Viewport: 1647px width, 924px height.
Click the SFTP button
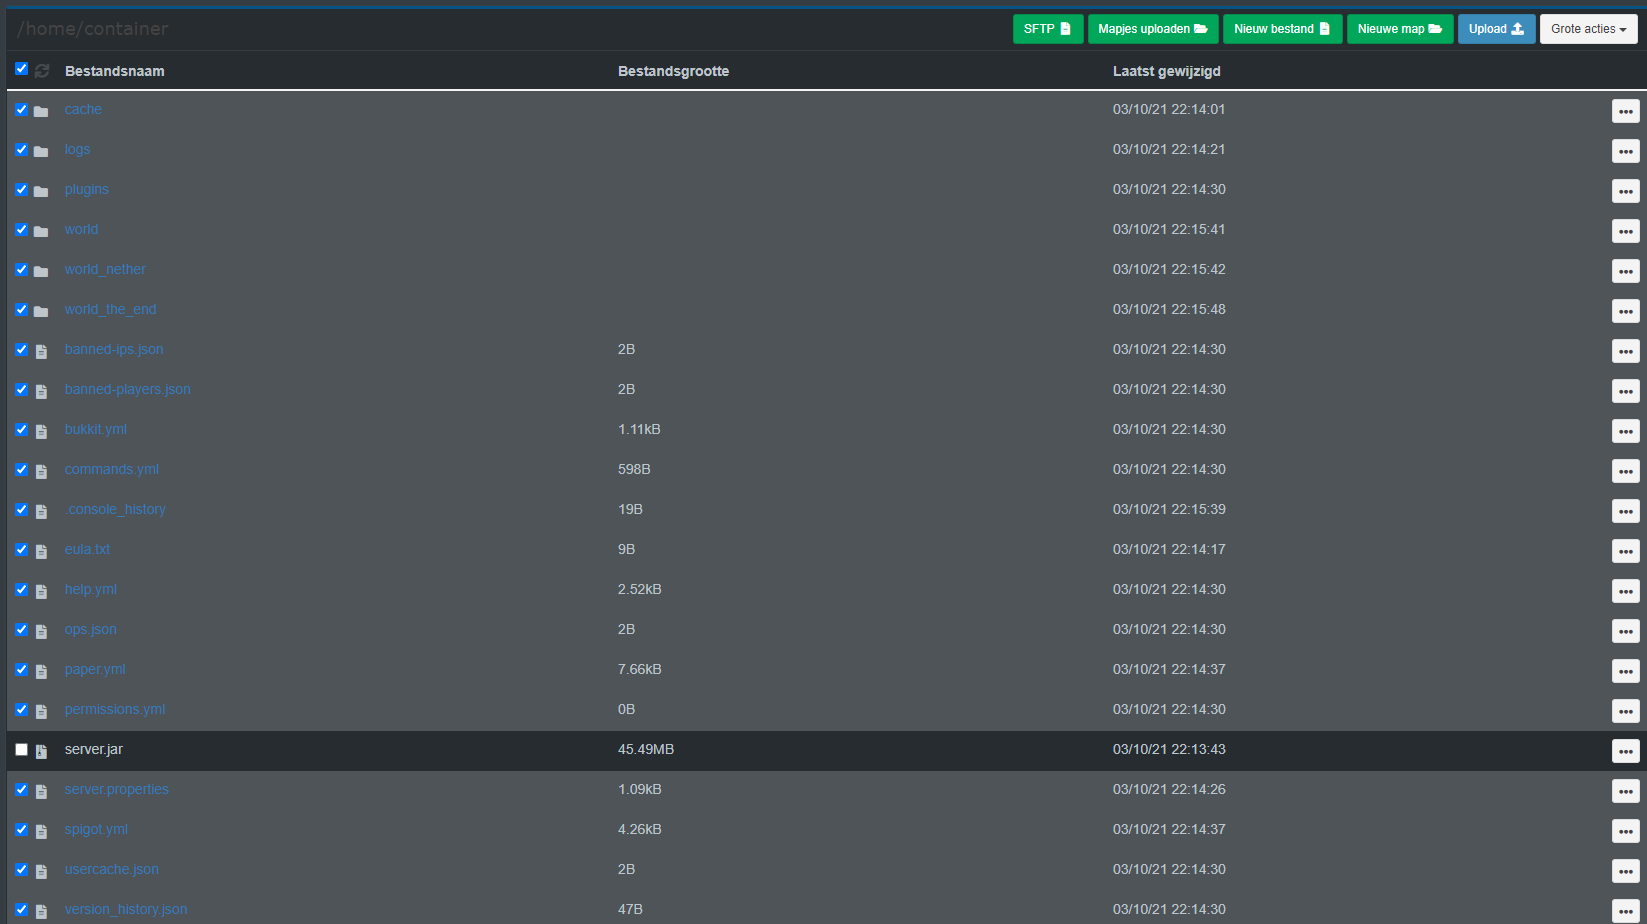(1047, 29)
